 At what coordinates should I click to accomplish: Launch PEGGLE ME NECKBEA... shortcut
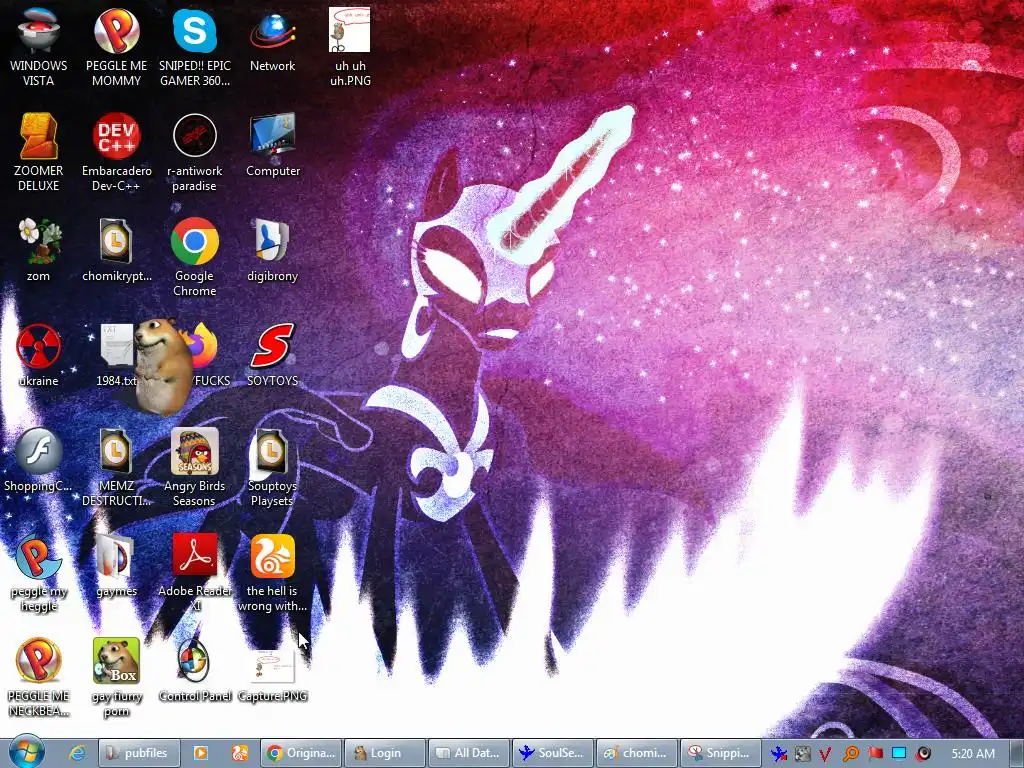pos(38,678)
